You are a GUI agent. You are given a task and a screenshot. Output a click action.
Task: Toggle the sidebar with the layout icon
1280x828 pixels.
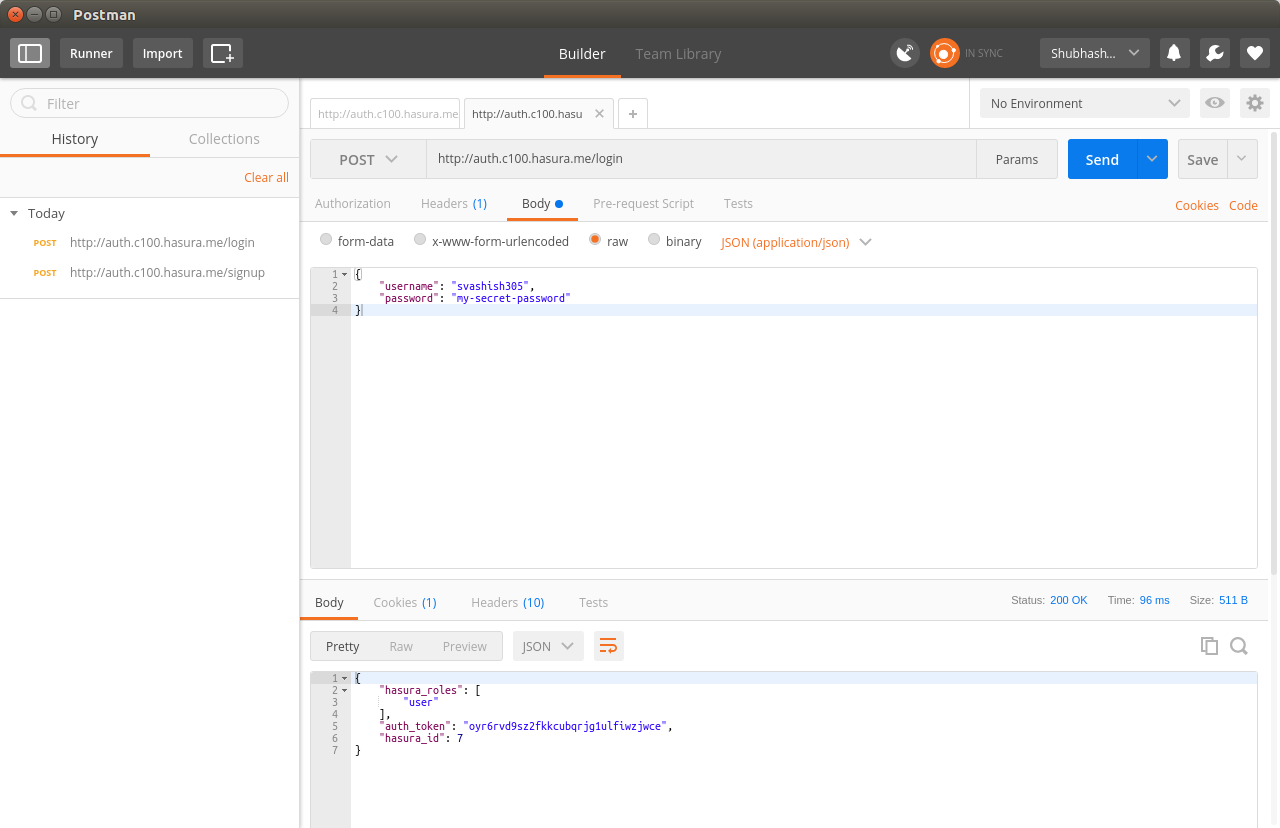[29, 52]
